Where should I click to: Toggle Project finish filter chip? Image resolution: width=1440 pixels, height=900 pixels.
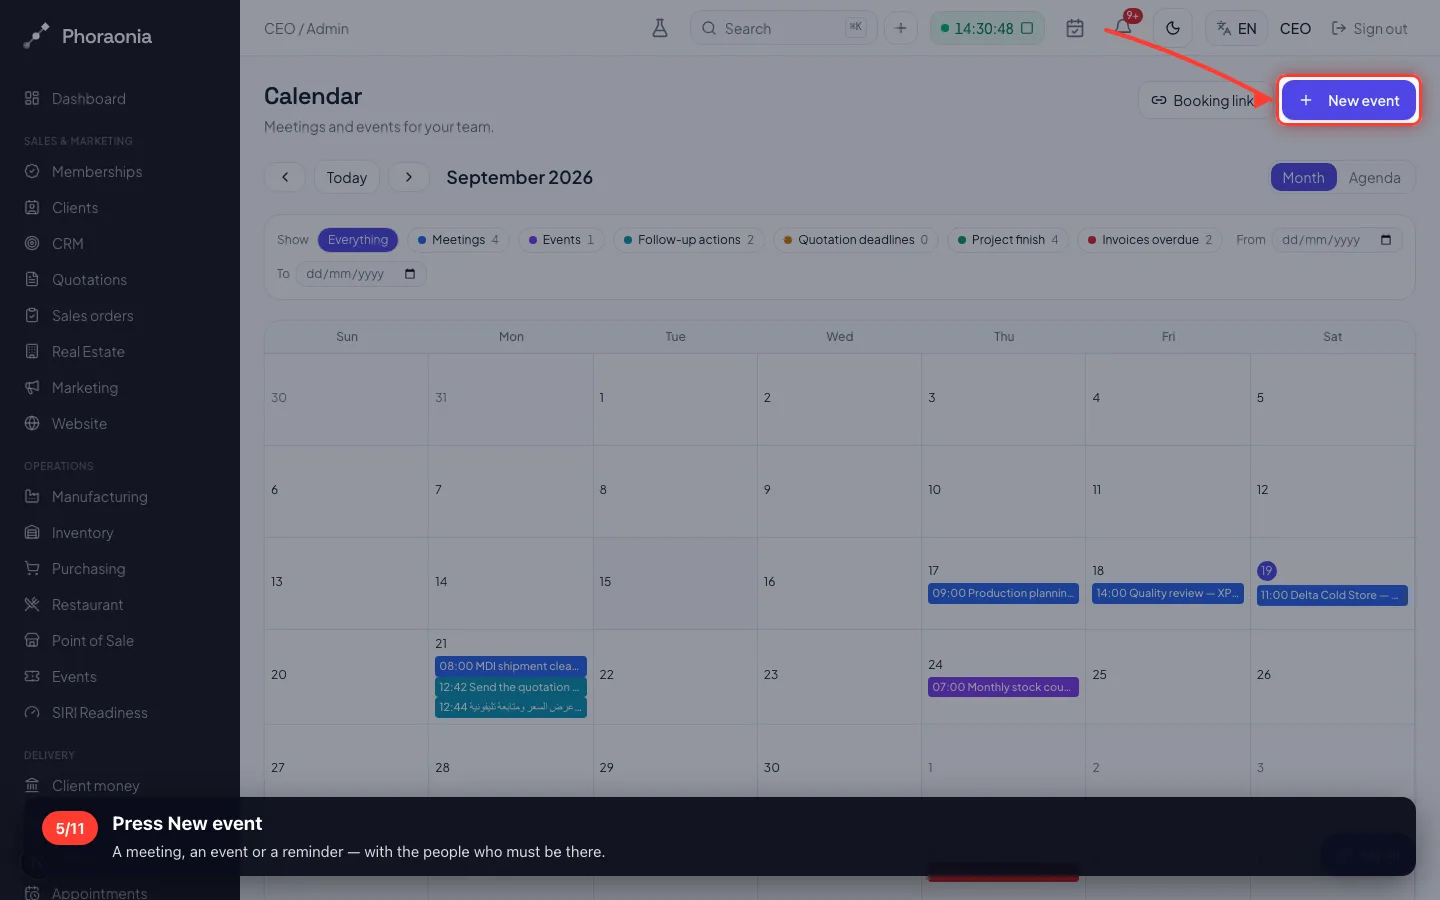[1008, 240]
